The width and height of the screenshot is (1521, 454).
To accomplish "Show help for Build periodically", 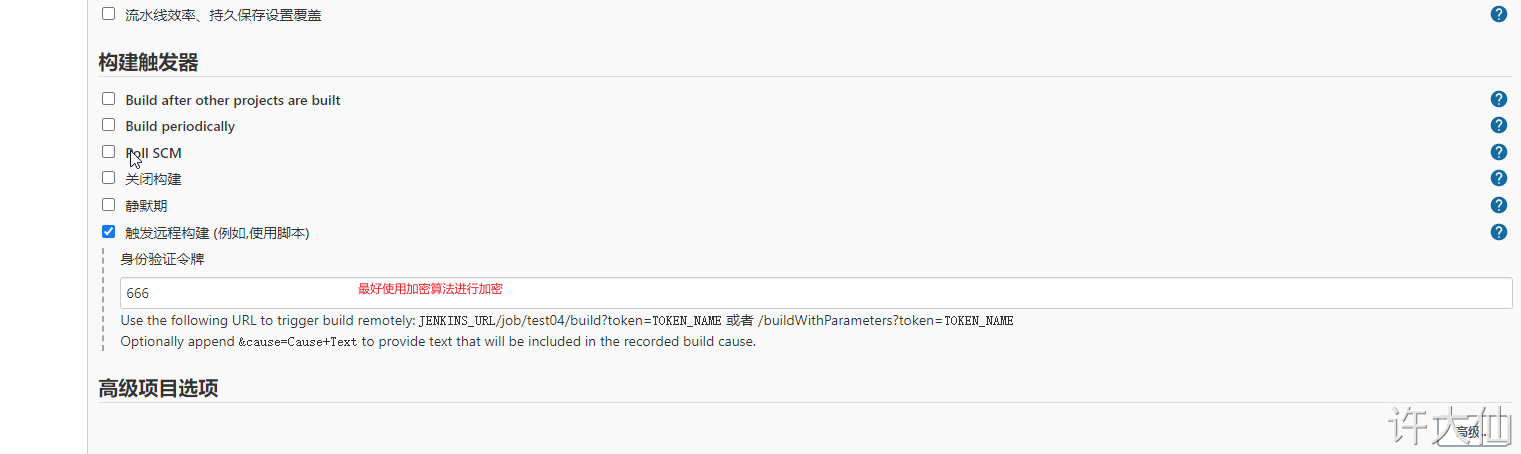I will pos(1498,125).
